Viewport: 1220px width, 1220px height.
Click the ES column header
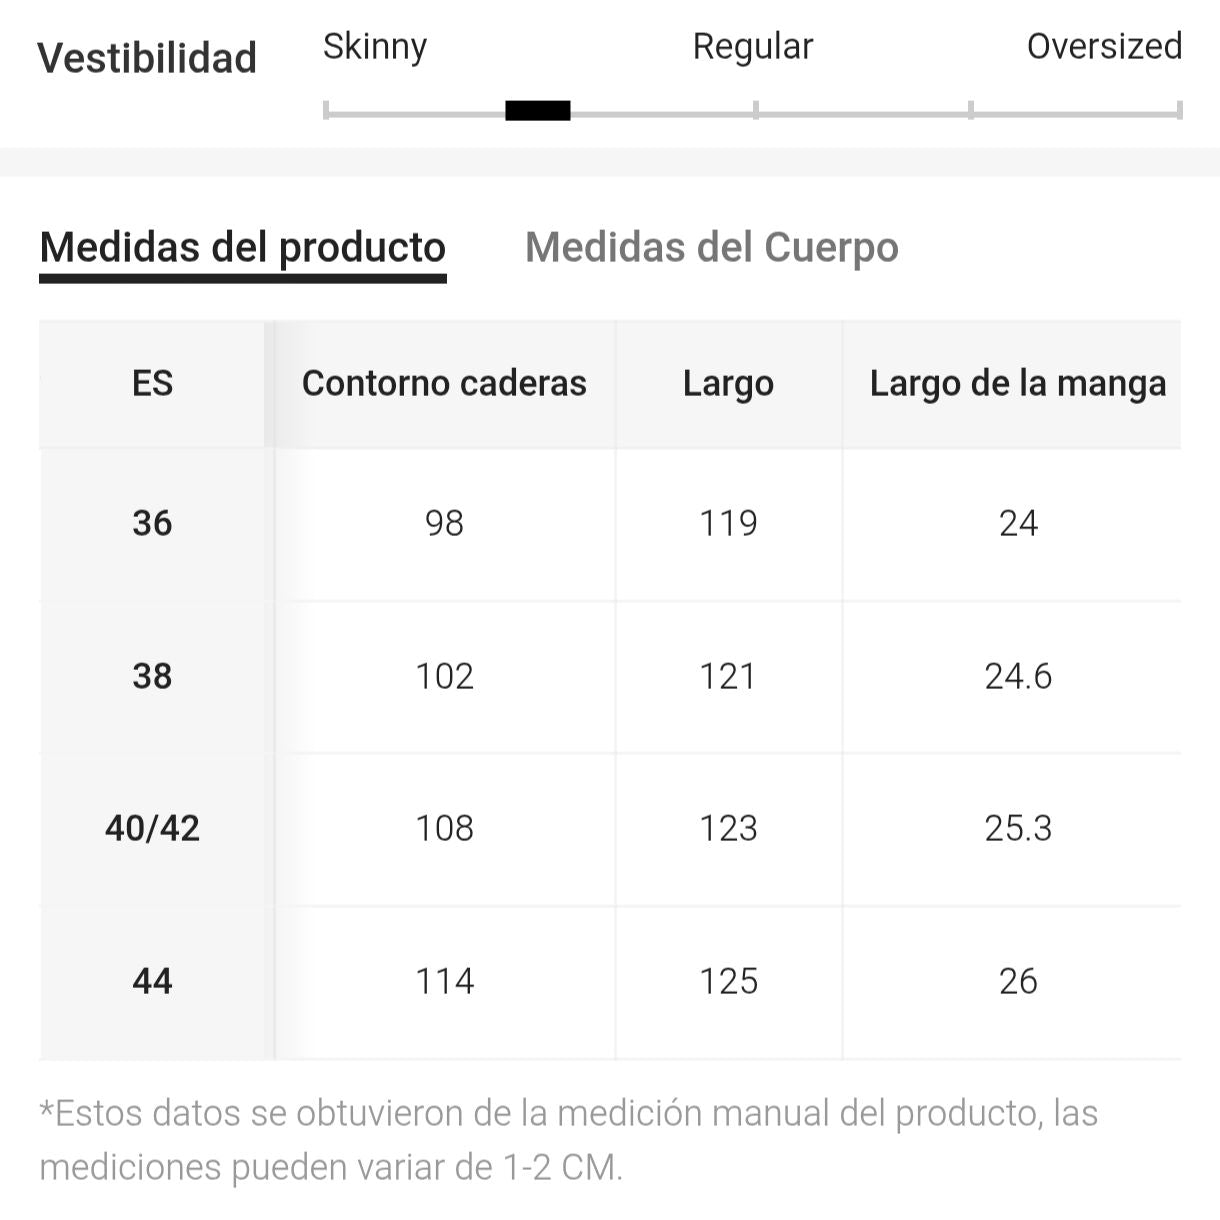coord(152,383)
